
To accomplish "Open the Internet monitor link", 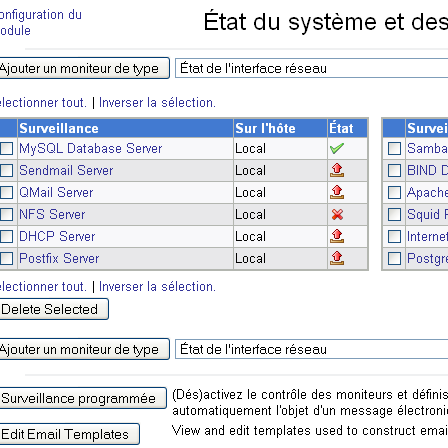I will 427,236.
